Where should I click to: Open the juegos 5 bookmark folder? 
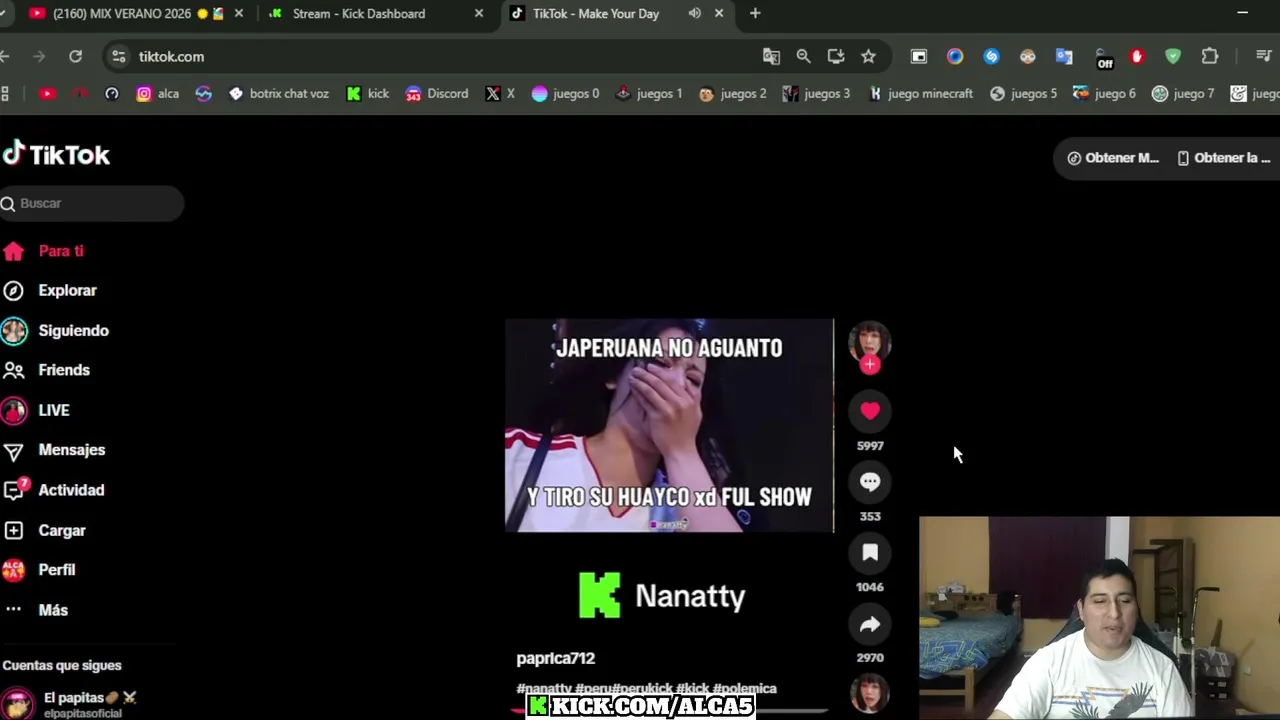[x=1023, y=93]
